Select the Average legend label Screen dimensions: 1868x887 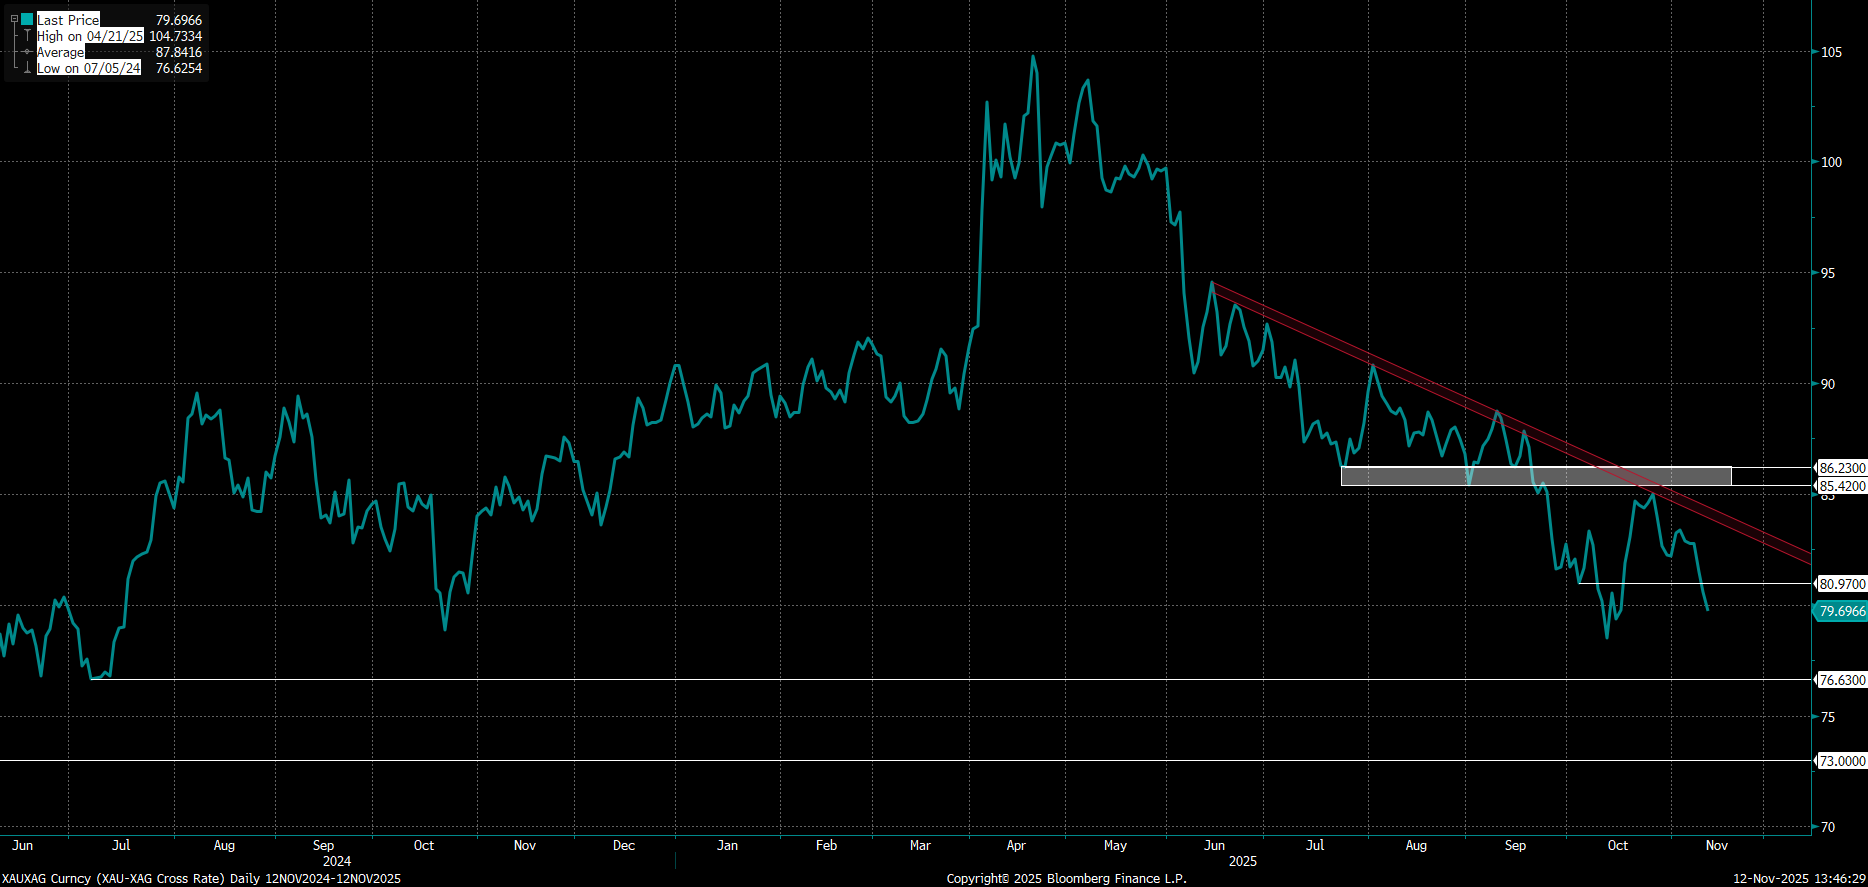tap(60, 52)
